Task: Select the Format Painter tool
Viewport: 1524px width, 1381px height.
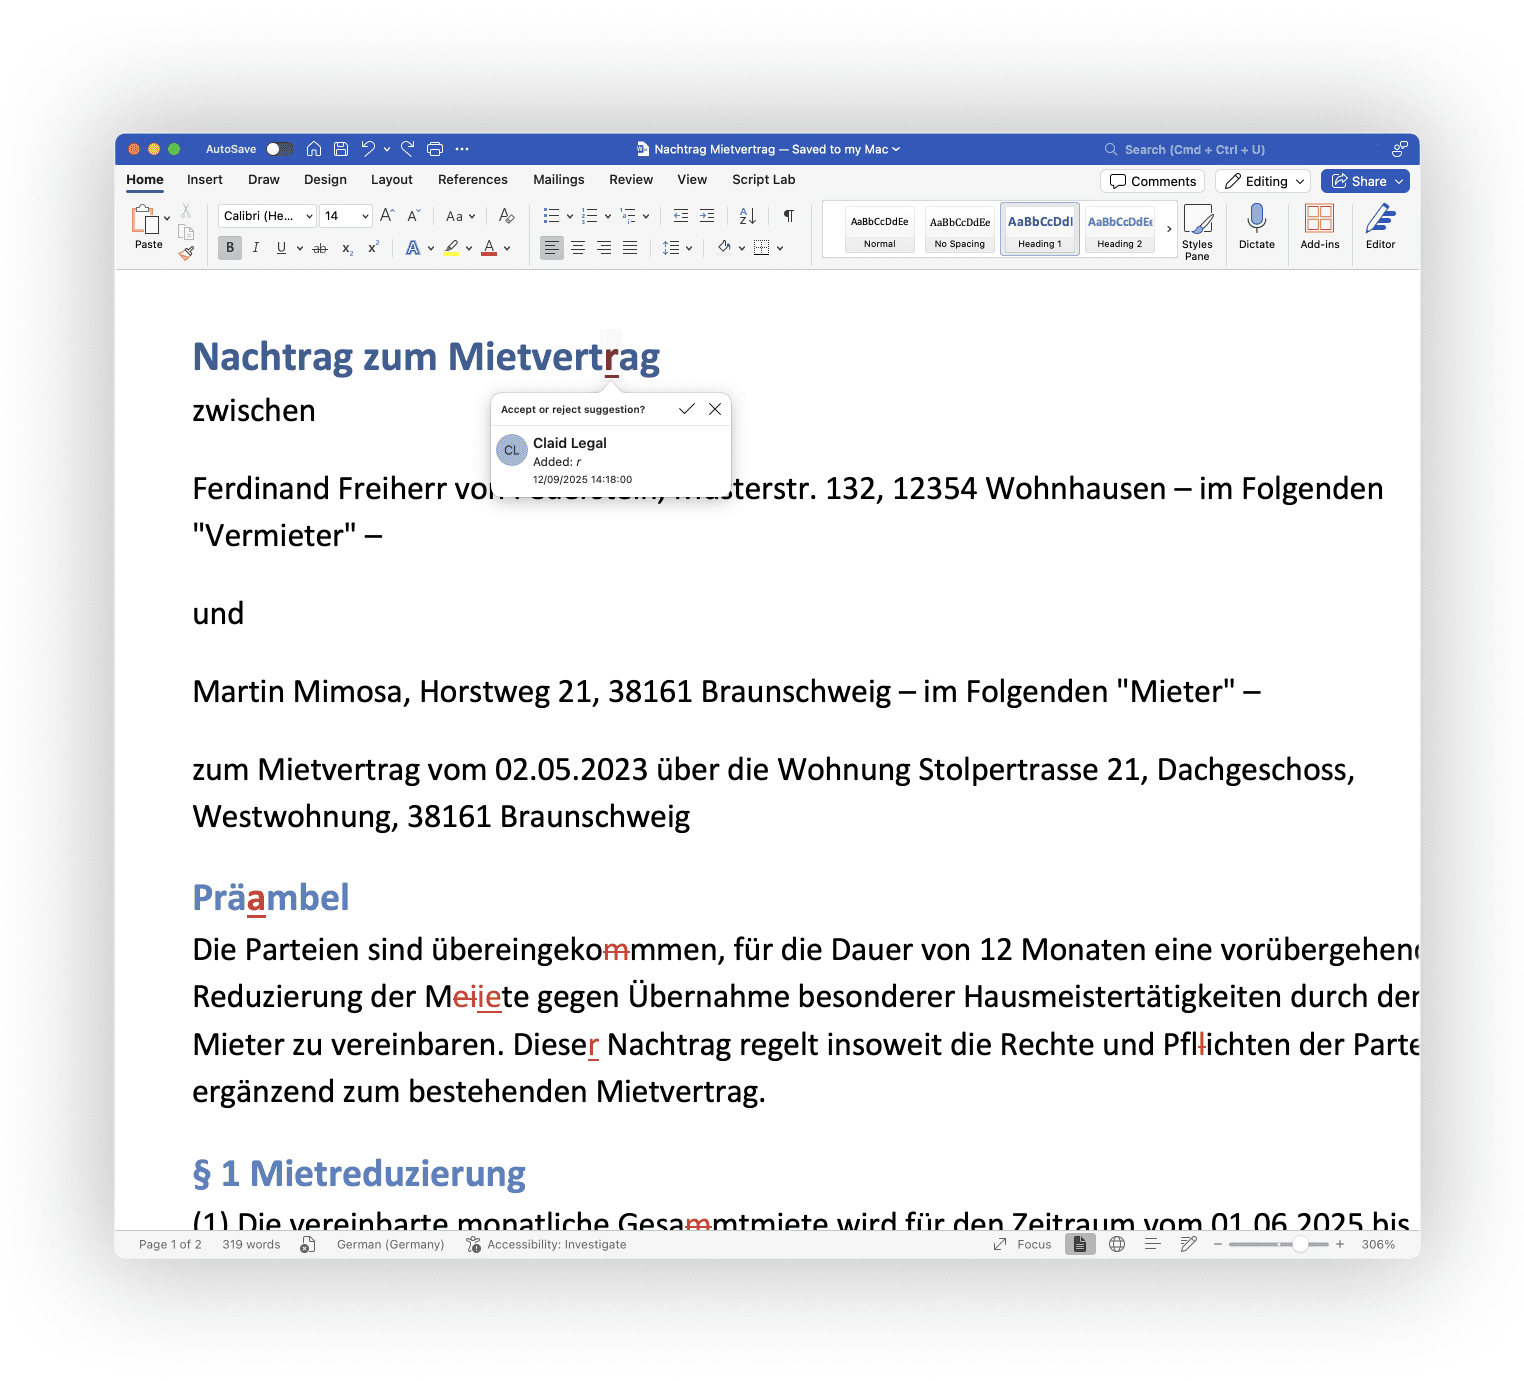Action: click(x=187, y=253)
